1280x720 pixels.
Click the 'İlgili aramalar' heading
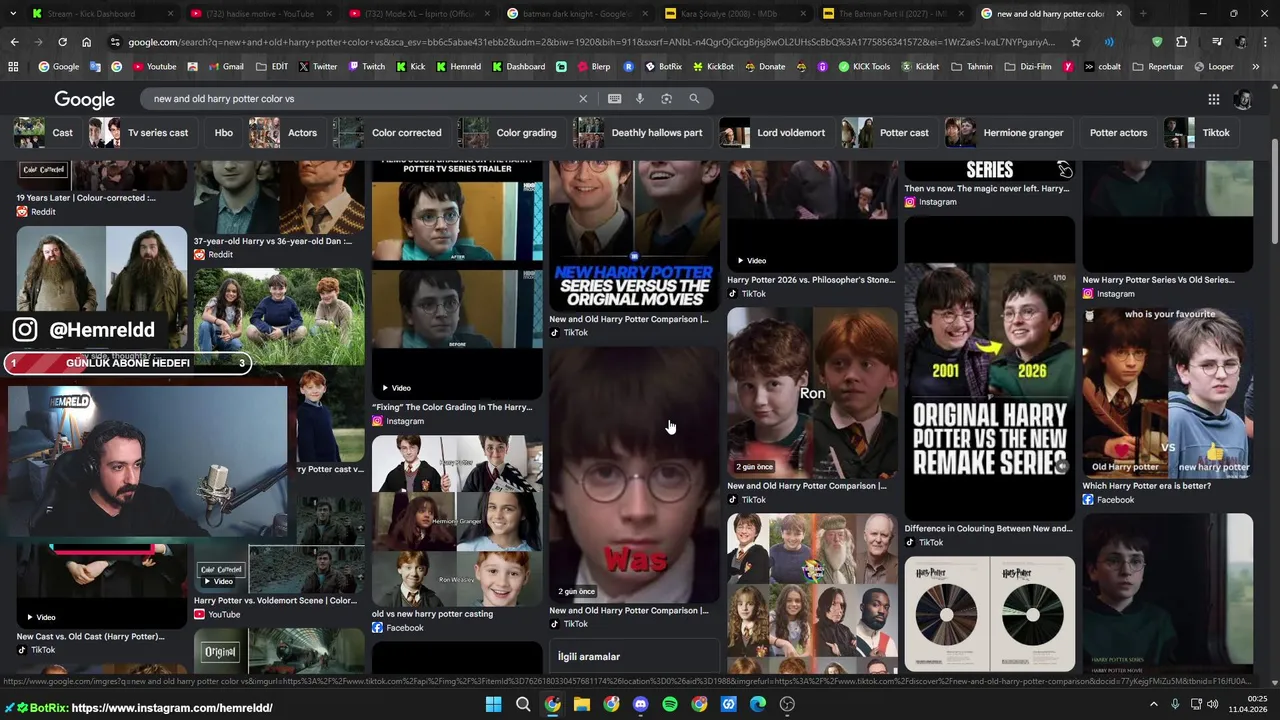coord(589,657)
